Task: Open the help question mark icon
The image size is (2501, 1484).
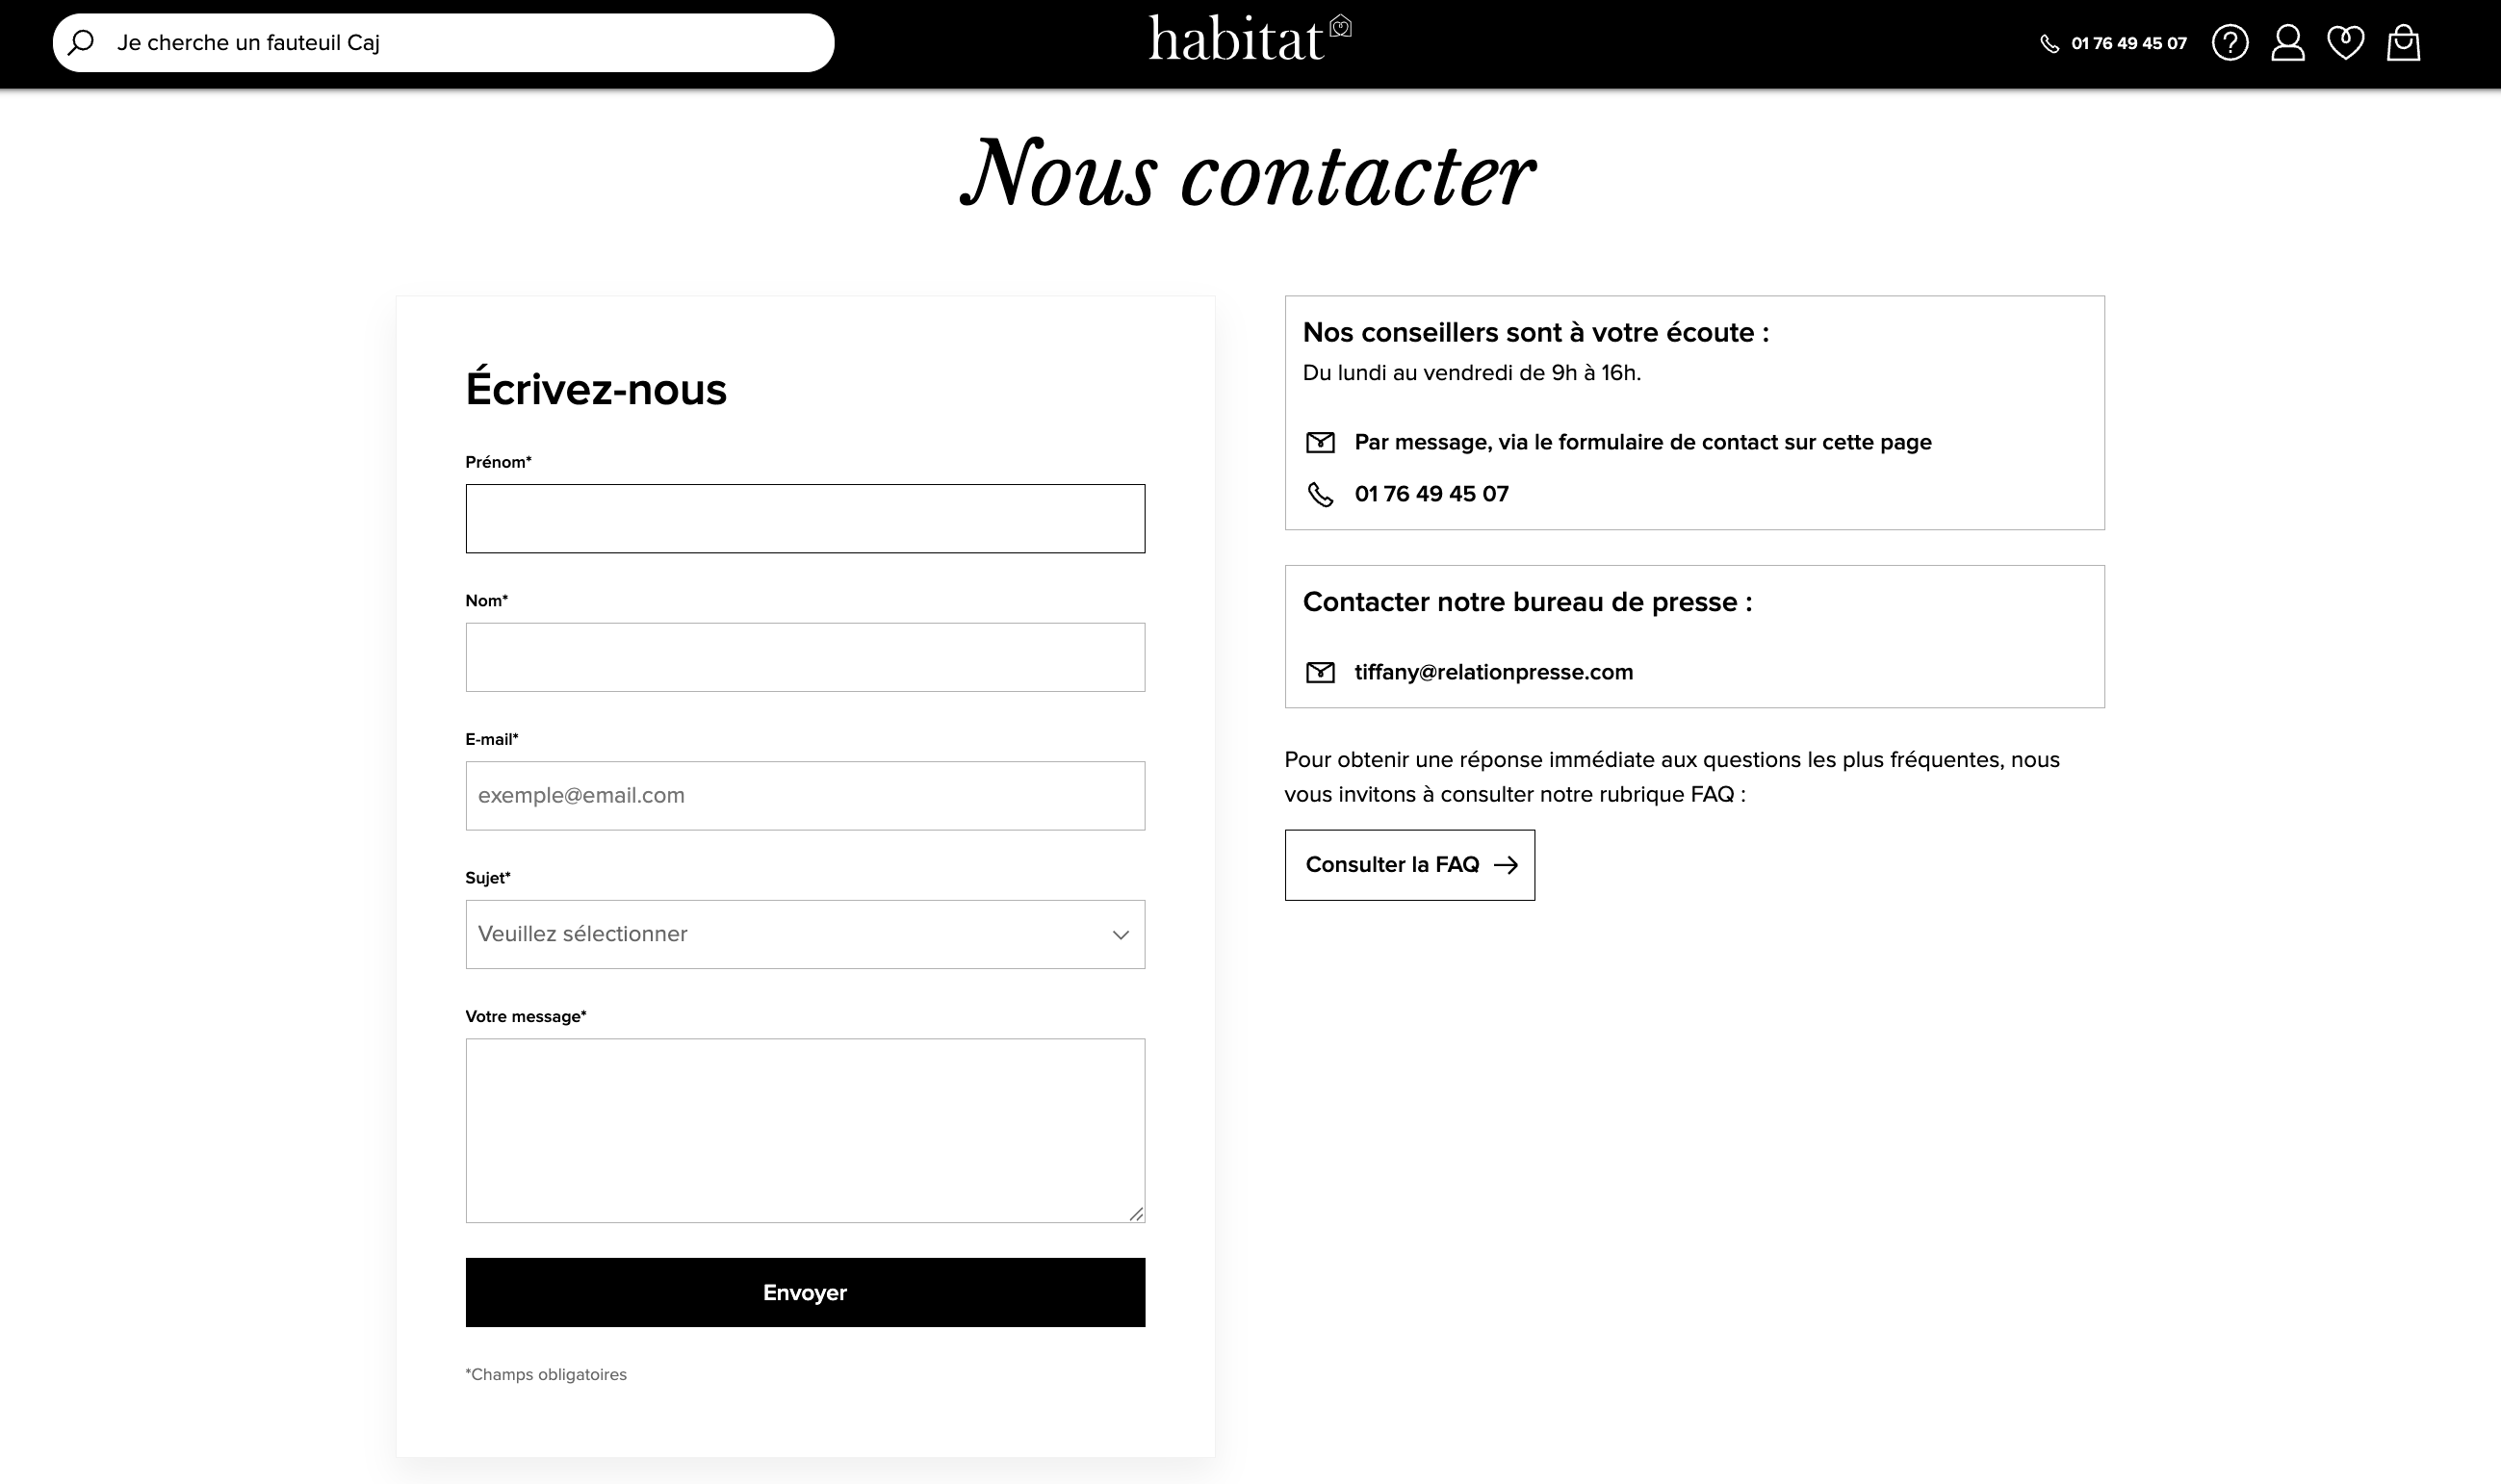Action: coord(2230,43)
